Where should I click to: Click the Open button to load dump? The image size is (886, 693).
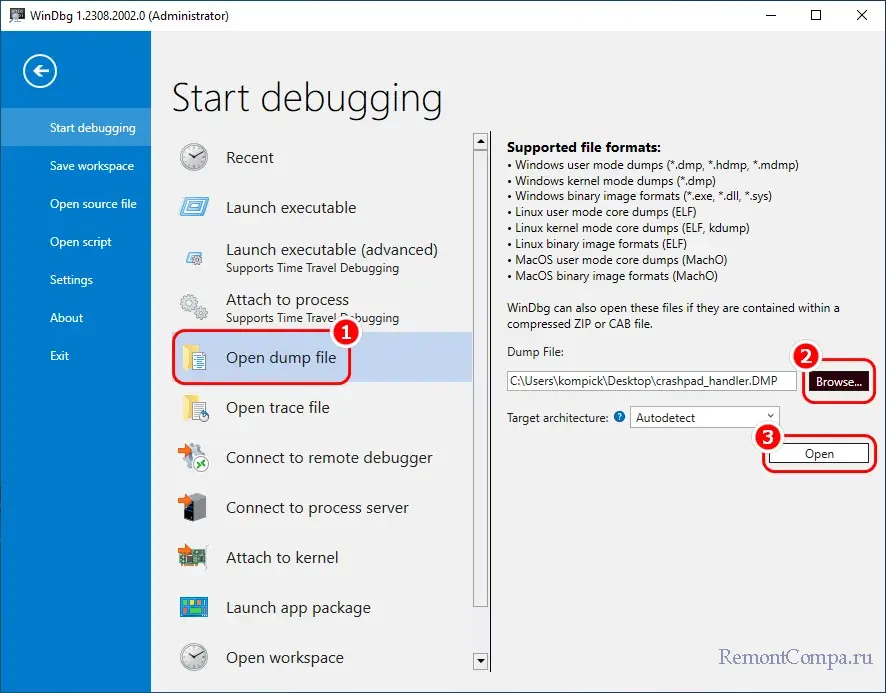(x=818, y=453)
